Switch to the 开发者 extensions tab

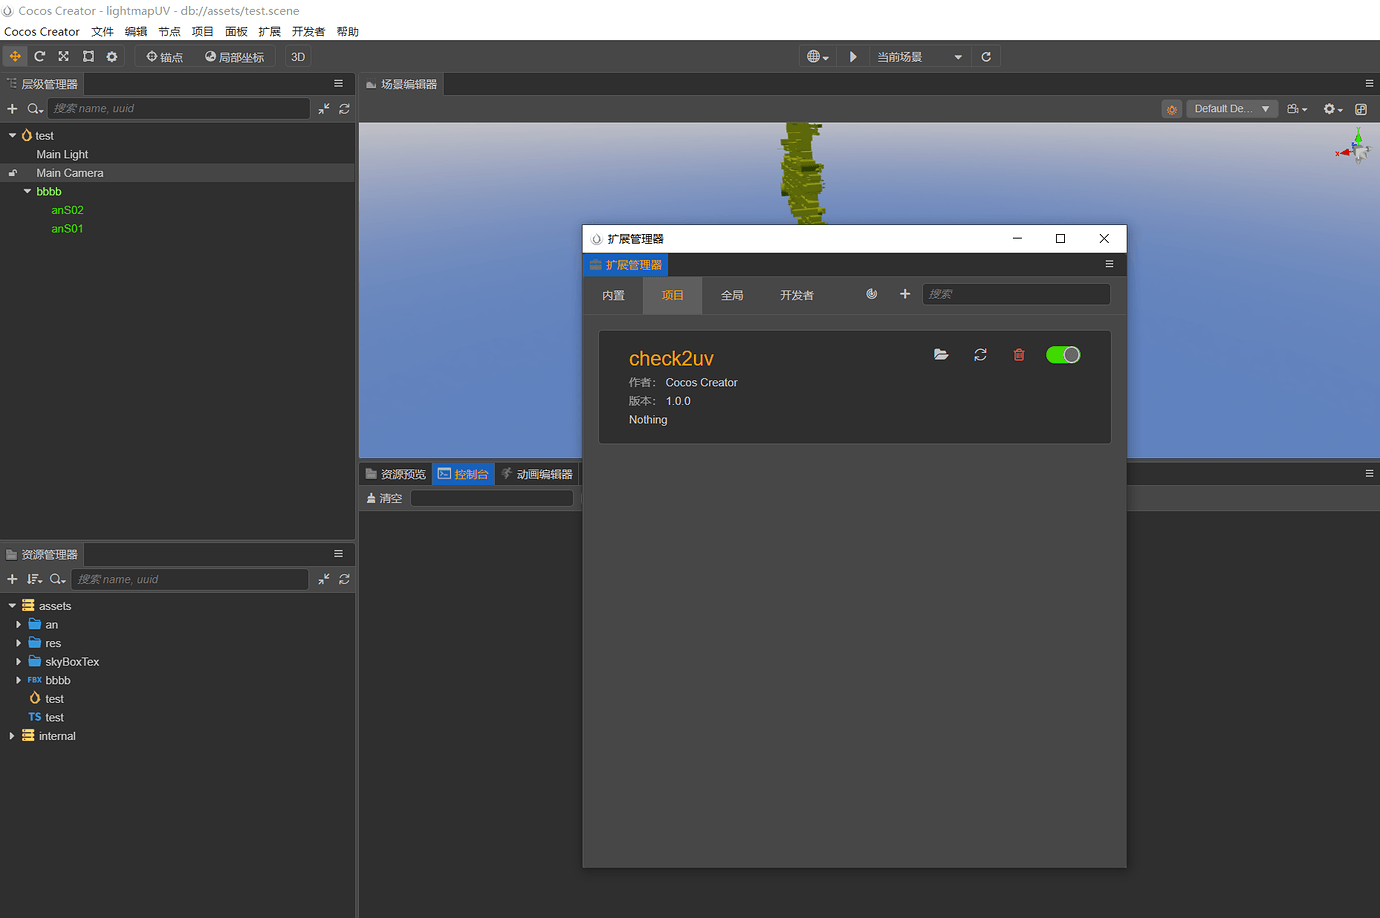(x=797, y=296)
